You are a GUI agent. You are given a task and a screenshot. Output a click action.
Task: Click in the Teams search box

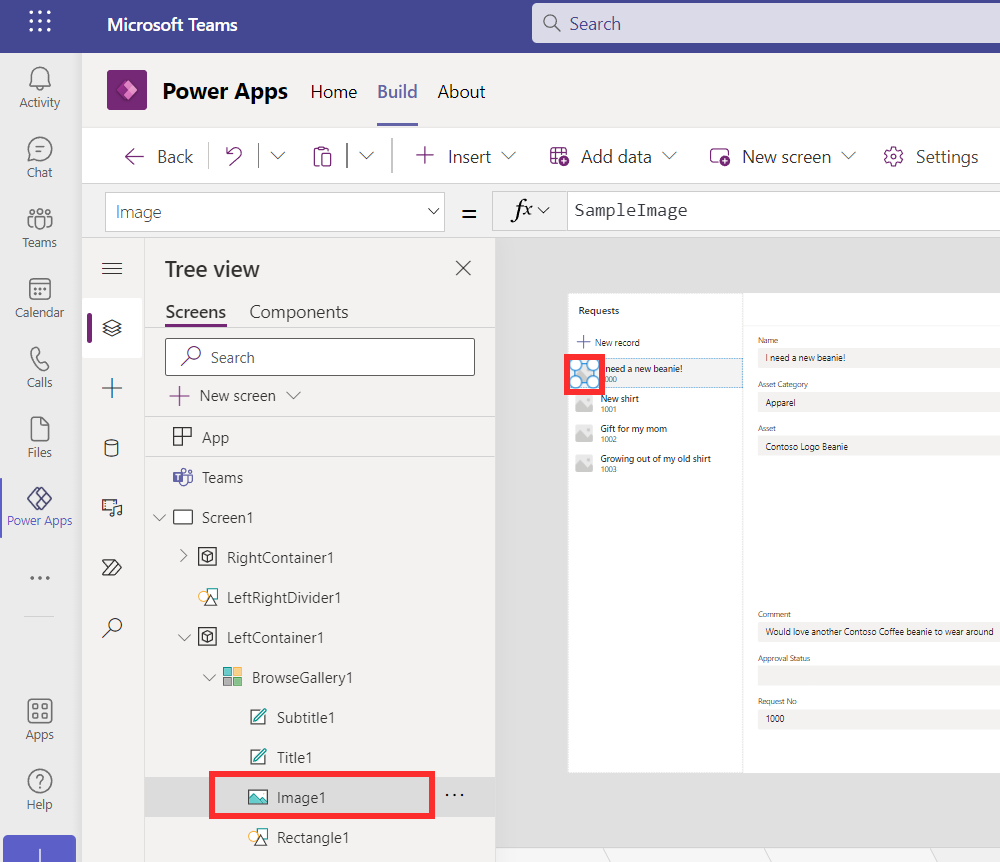click(x=765, y=24)
